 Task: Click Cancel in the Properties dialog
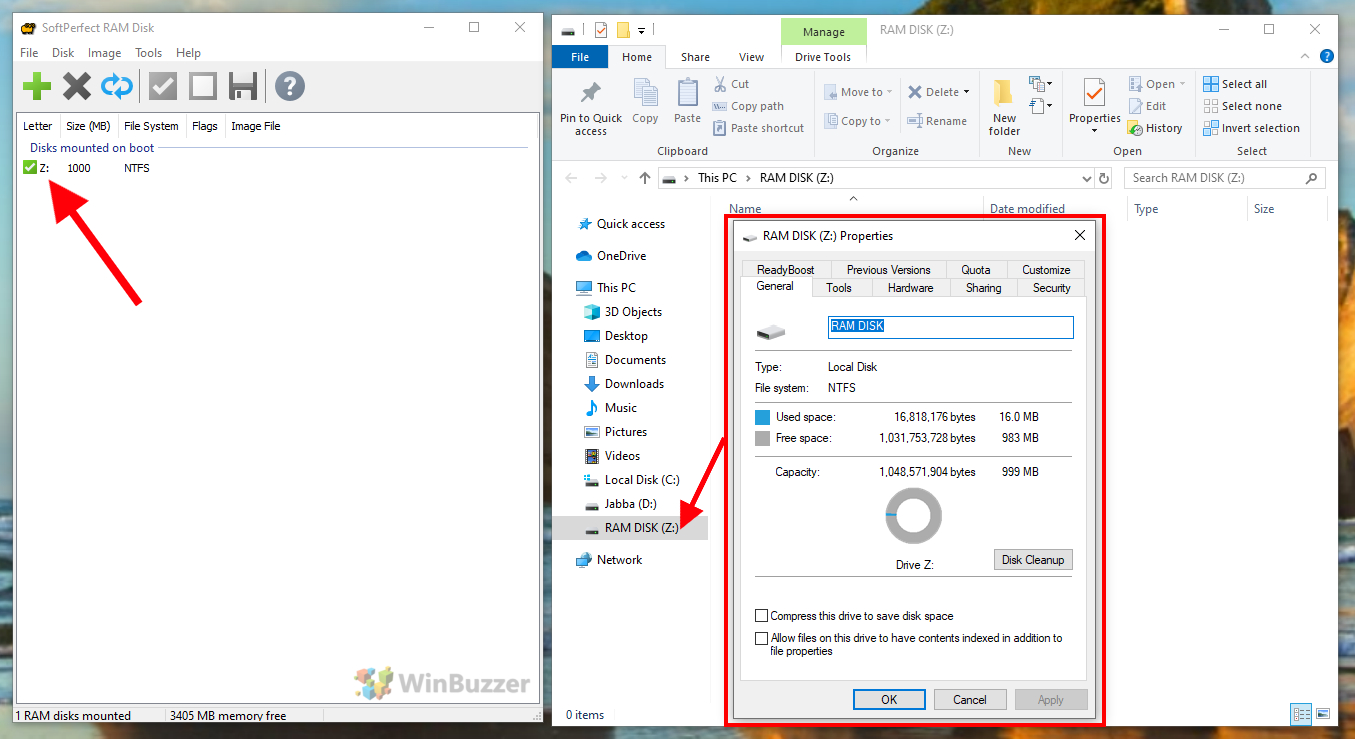969,700
